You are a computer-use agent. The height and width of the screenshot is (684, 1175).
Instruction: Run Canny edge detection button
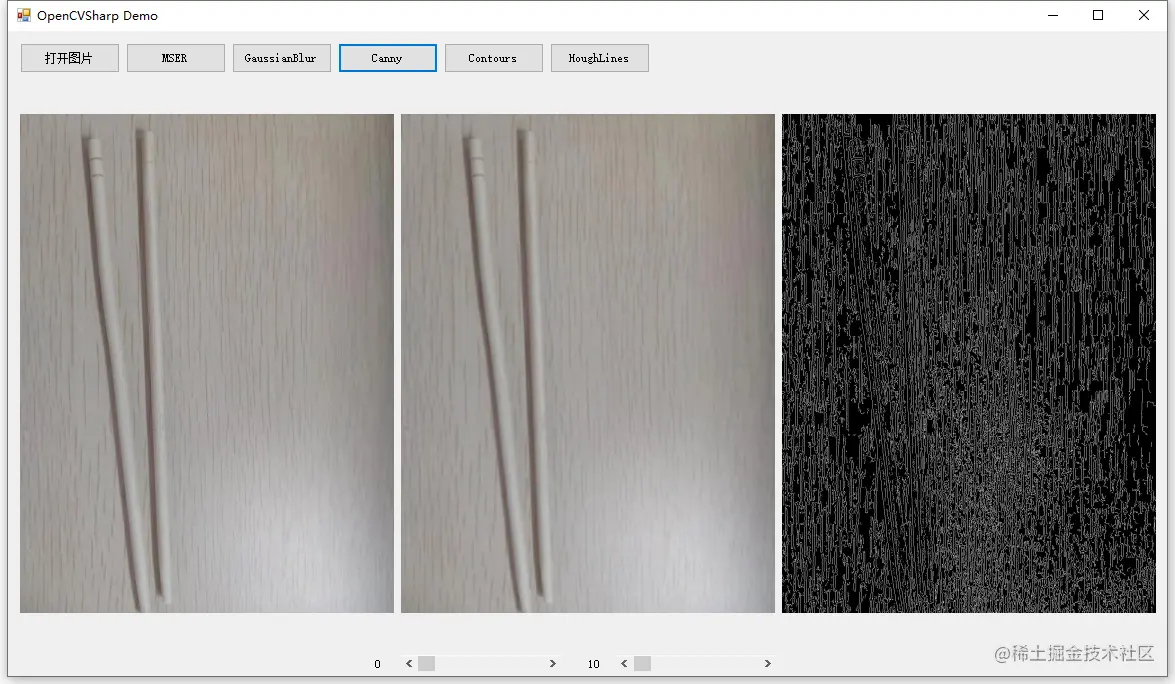click(x=387, y=58)
